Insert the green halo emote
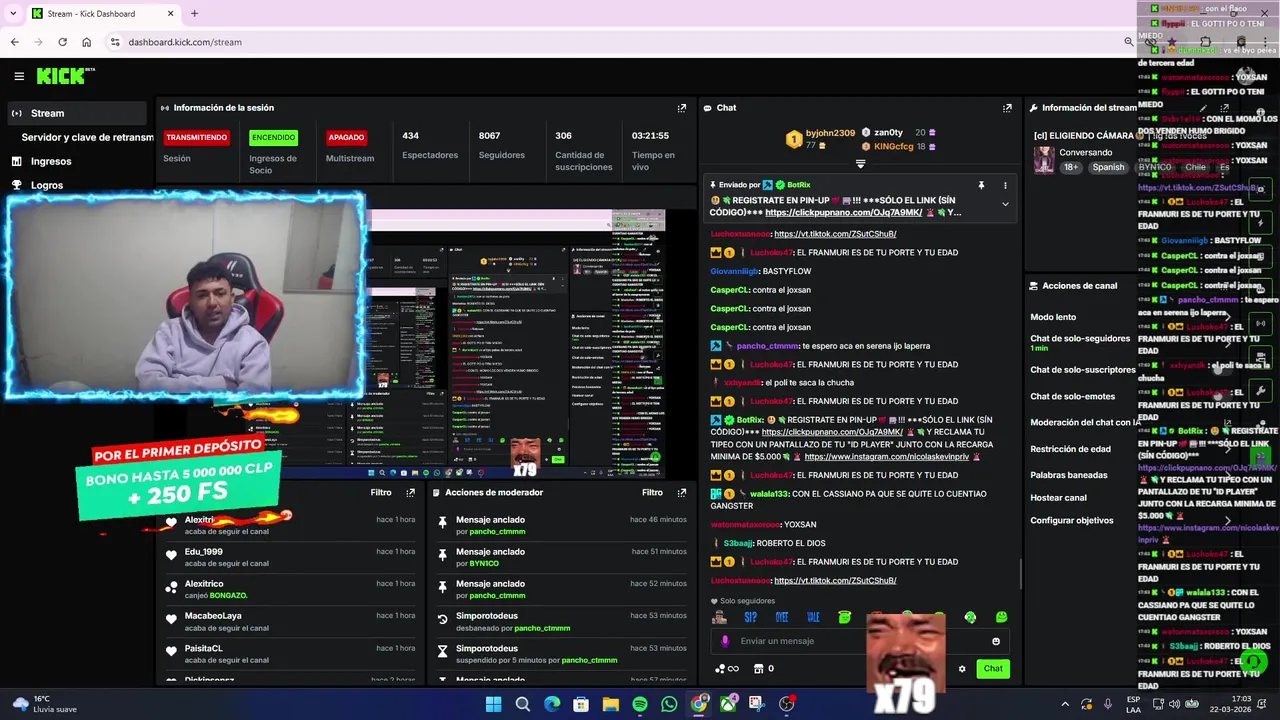Screen dimensions: 1280x720 point(845,617)
